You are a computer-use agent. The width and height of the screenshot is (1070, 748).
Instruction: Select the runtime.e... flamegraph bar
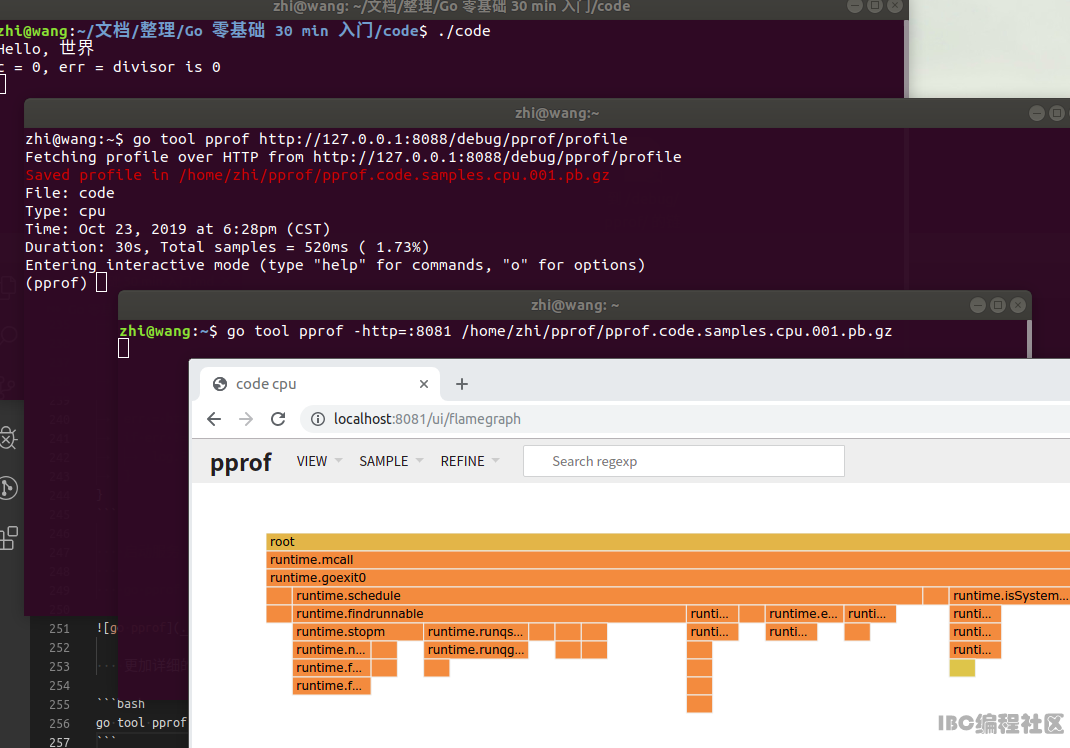tap(805, 614)
